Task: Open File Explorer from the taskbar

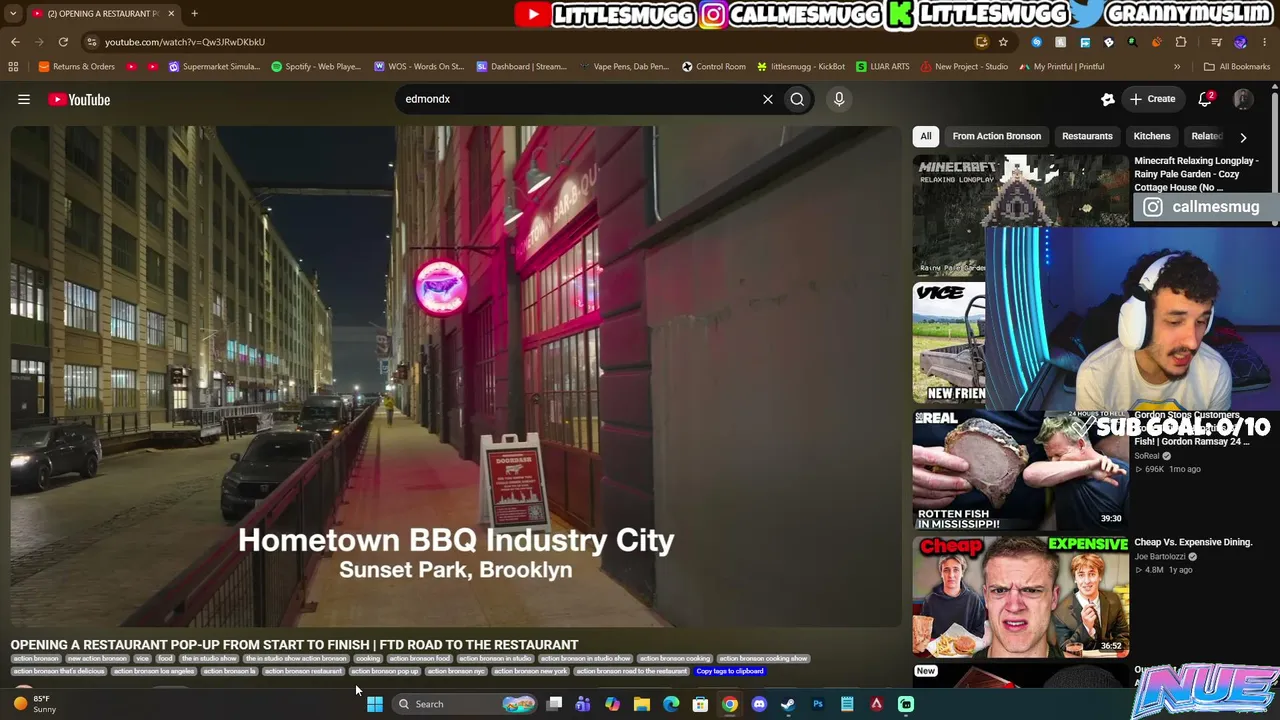Action: pyautogui.click(x=642, y=704)
